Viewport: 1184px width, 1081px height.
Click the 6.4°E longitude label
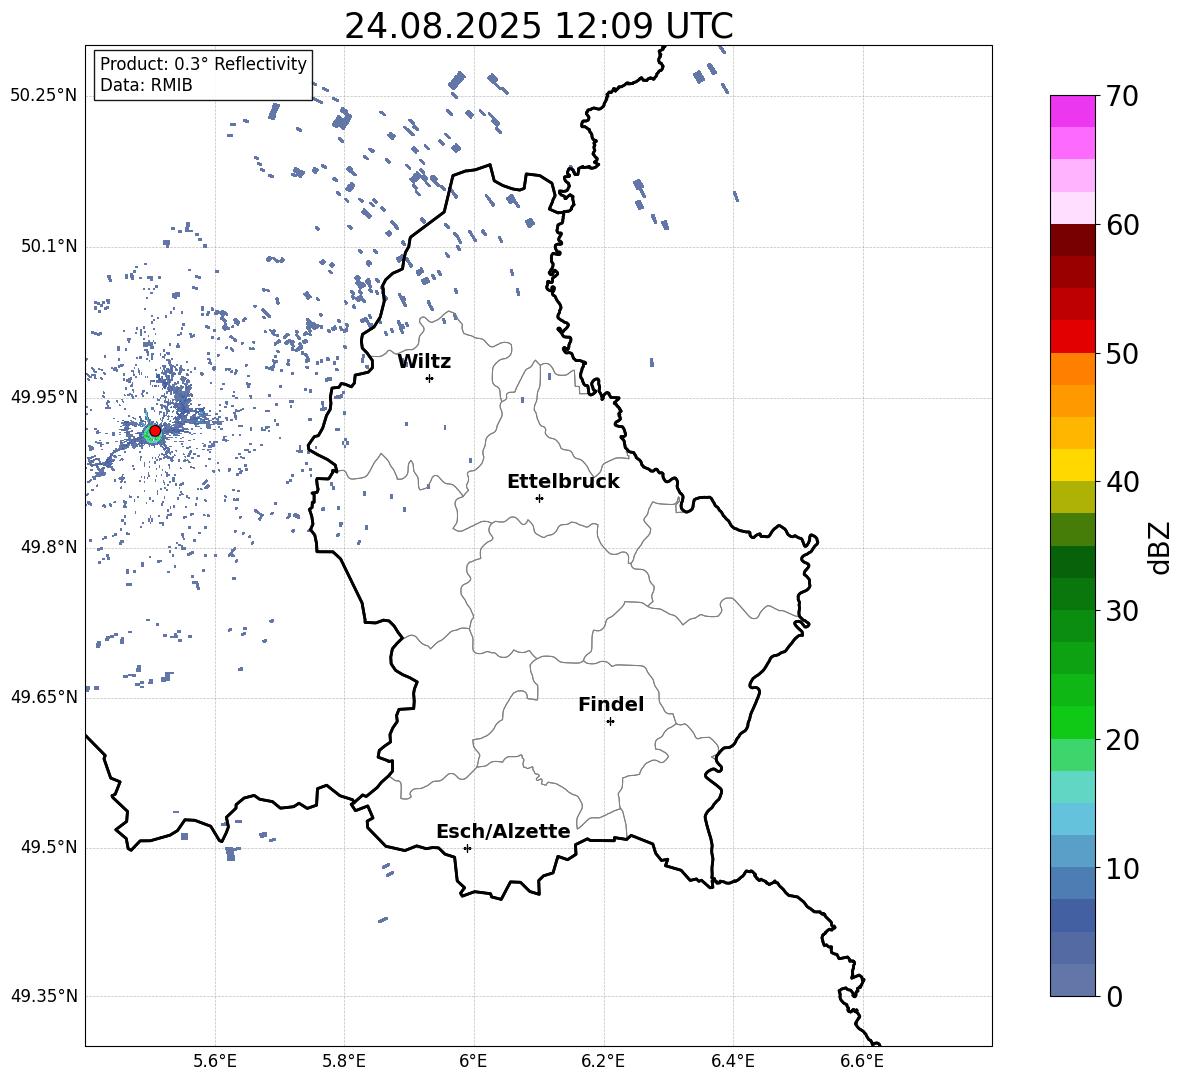pos(732,1061)
